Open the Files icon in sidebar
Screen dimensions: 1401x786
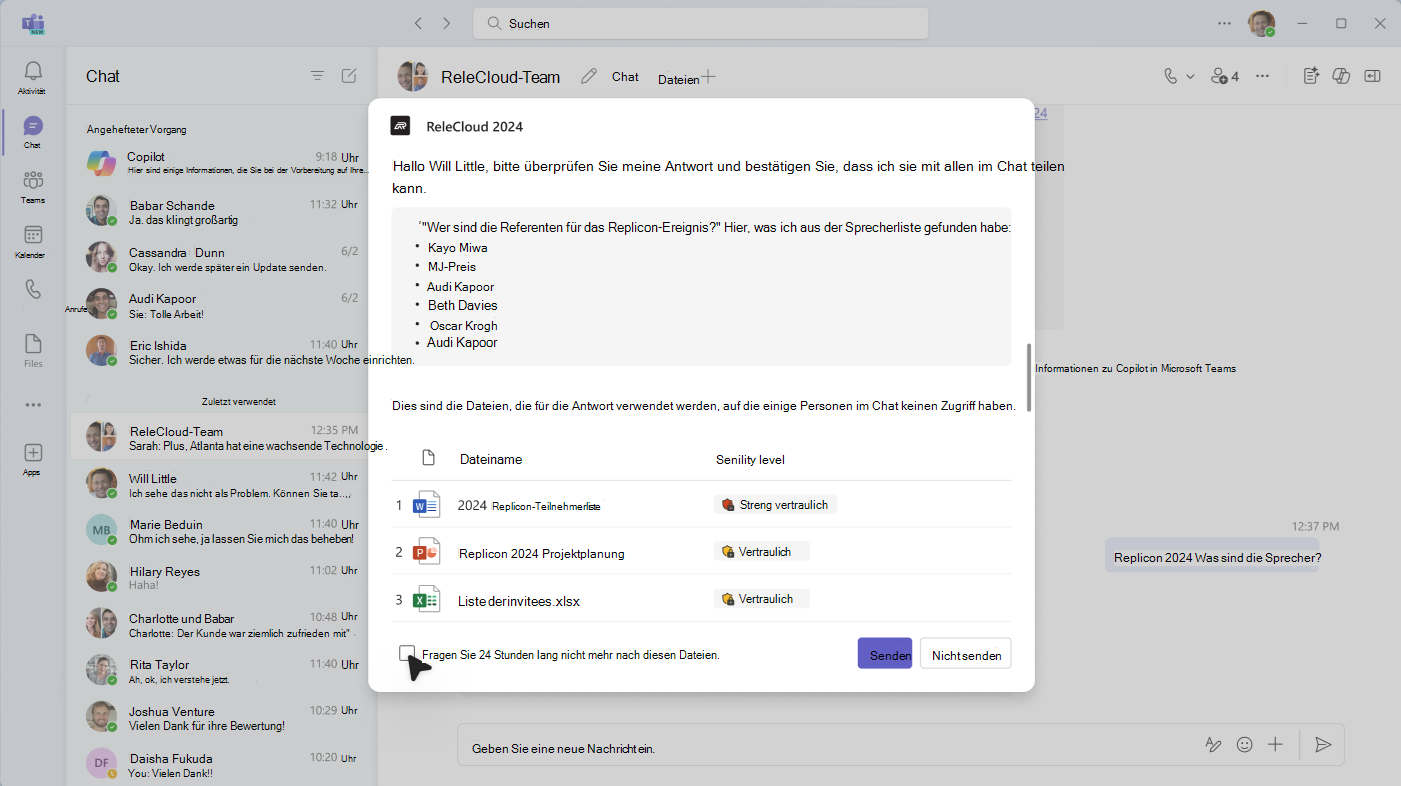(x=33, y=344)
